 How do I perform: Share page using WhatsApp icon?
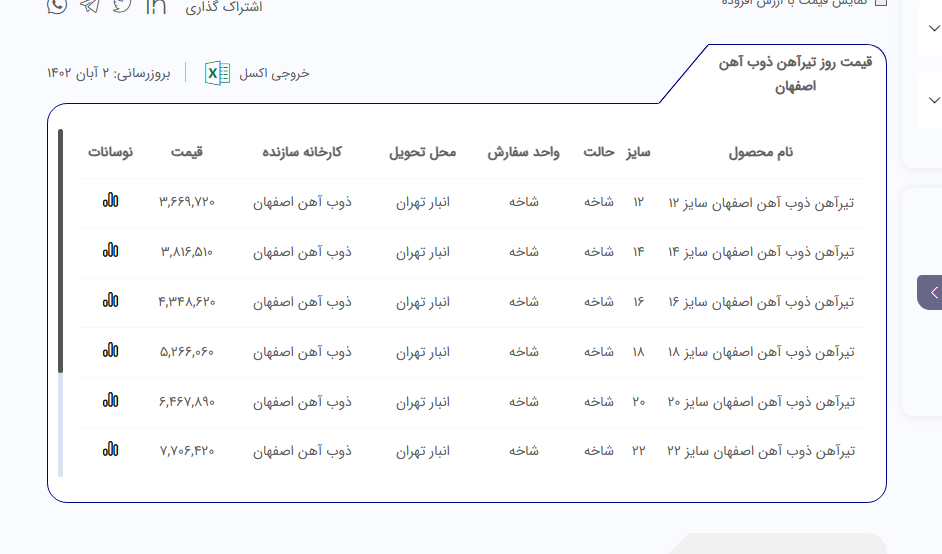coord(57,6)
